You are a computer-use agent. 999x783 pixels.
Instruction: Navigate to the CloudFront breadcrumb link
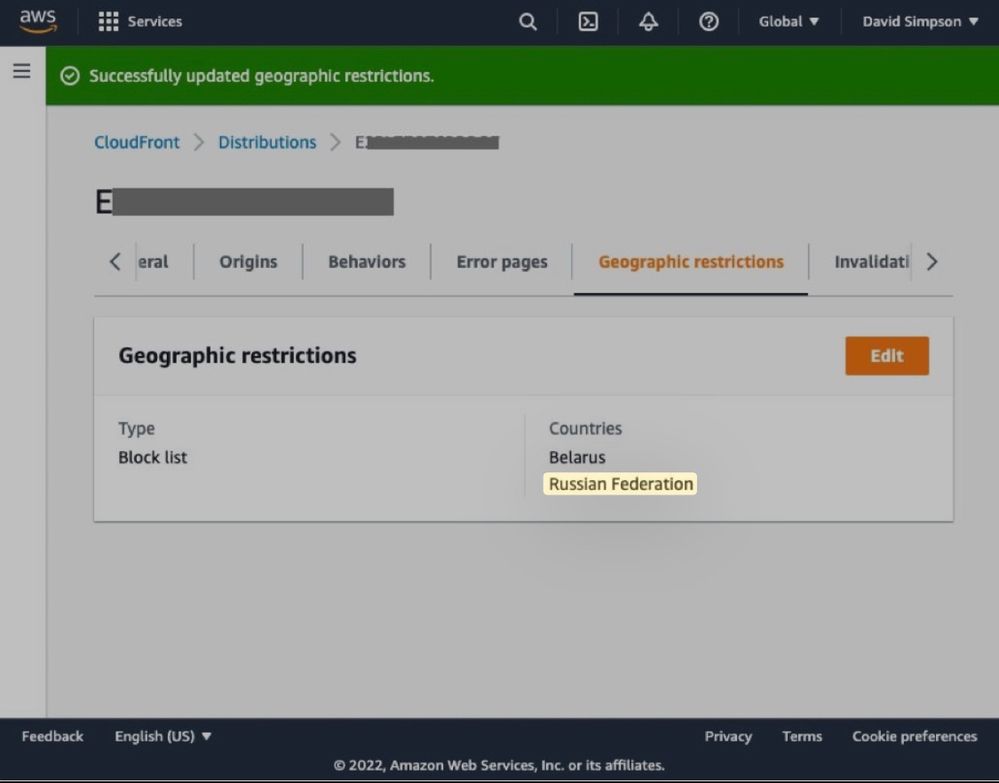click(x=137, y=142)
